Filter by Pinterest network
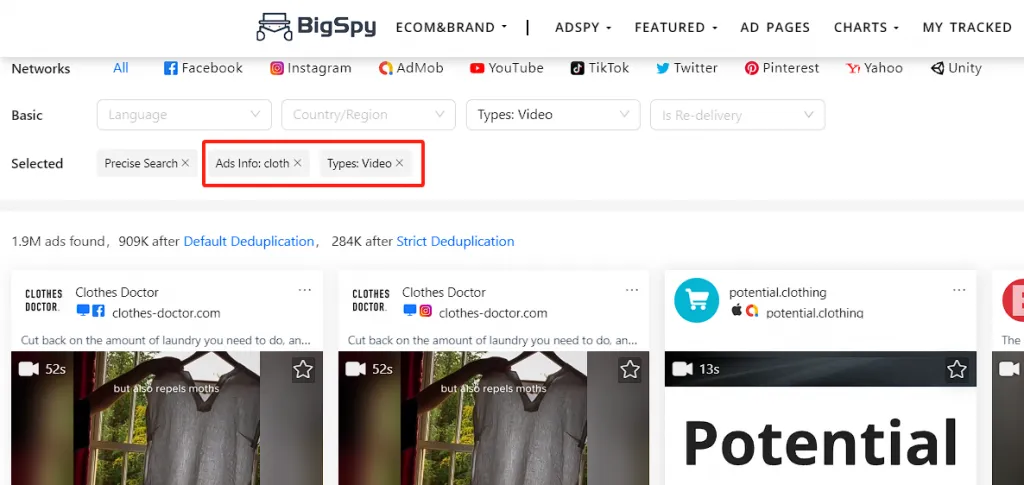Screen dimensions: 1024x485 (x=782, y=68)
